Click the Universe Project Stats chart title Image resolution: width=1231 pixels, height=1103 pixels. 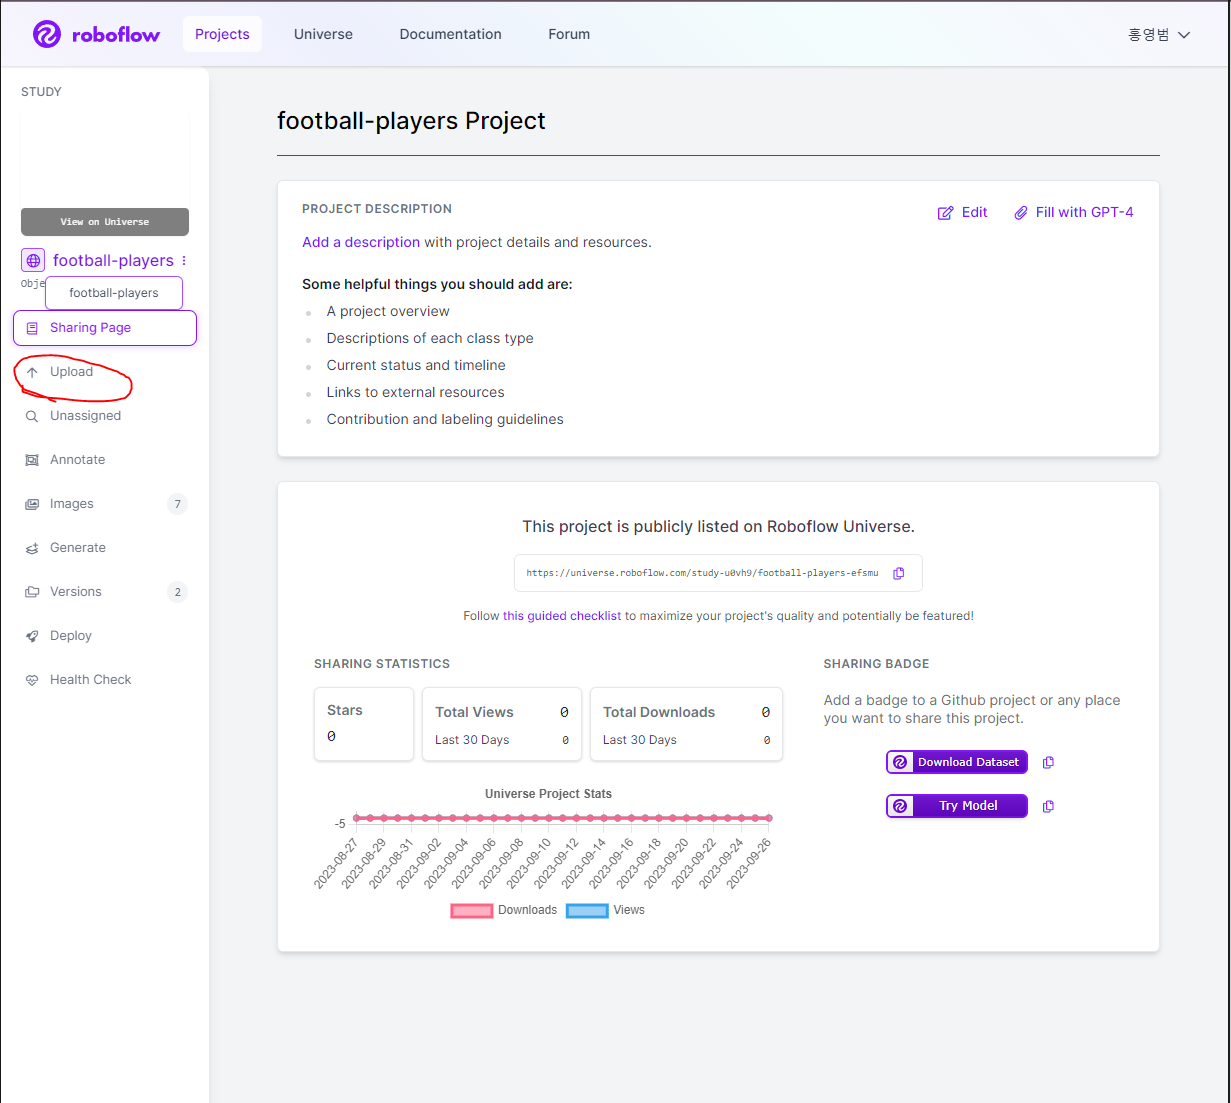pyautogui.click(x=548, y=794)
